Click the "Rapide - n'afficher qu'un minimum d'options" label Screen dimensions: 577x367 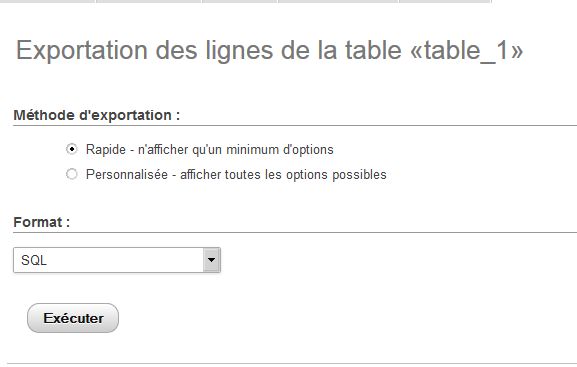209,150
